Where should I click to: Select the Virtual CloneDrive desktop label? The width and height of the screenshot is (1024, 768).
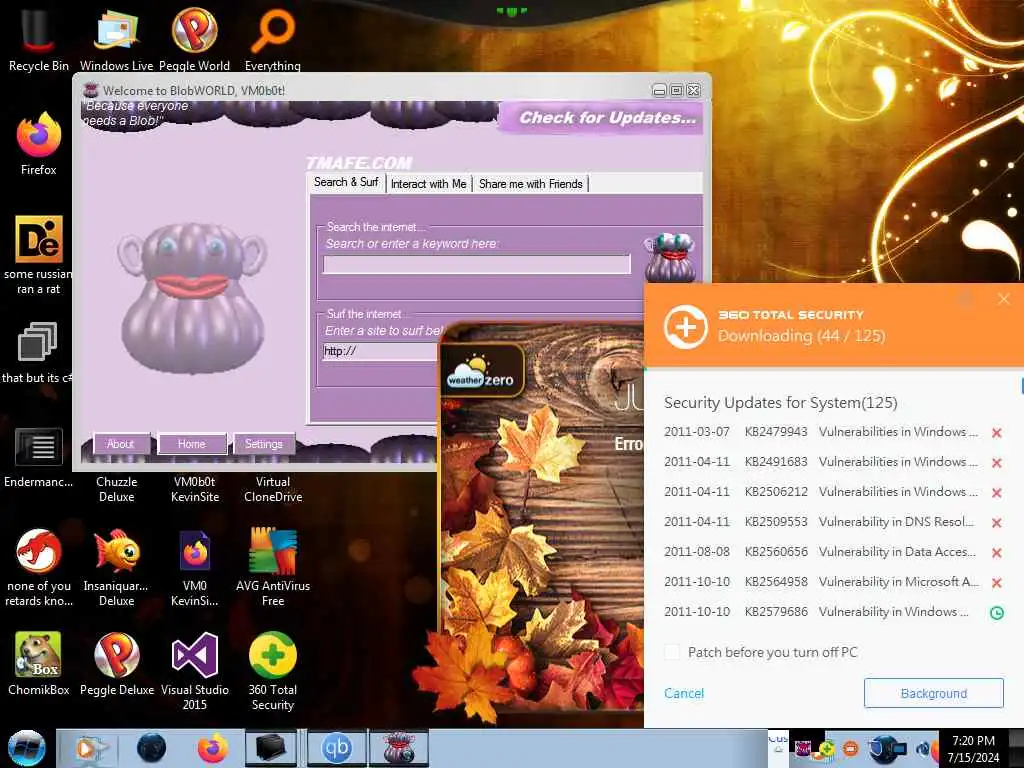coord(272,489)
